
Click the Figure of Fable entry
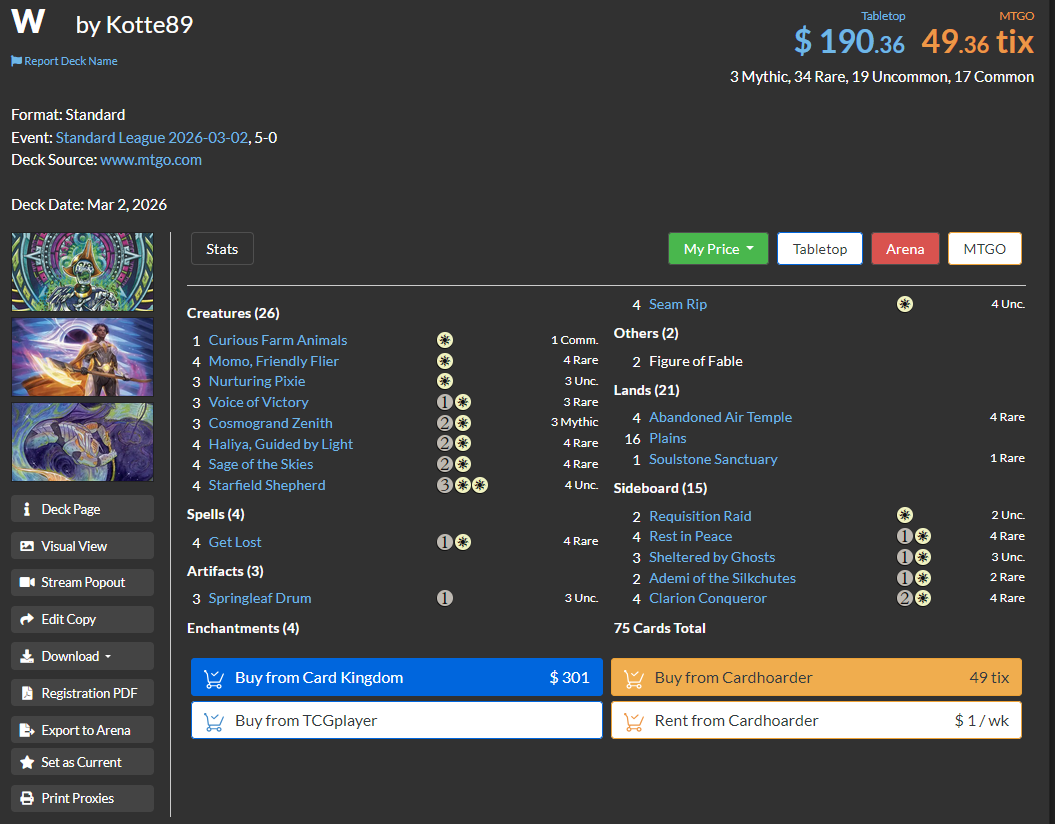696,361
